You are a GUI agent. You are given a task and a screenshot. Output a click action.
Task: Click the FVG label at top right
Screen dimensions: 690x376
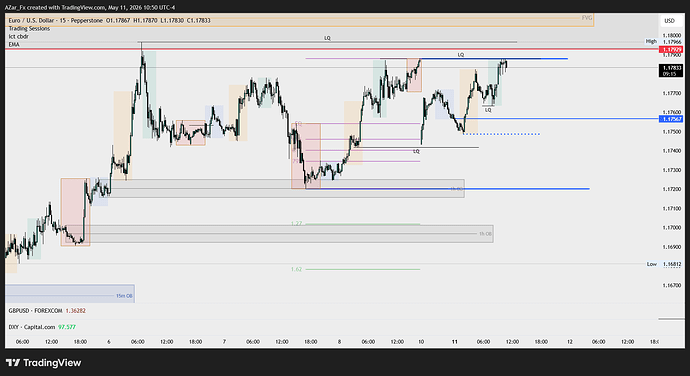point(587,18)
